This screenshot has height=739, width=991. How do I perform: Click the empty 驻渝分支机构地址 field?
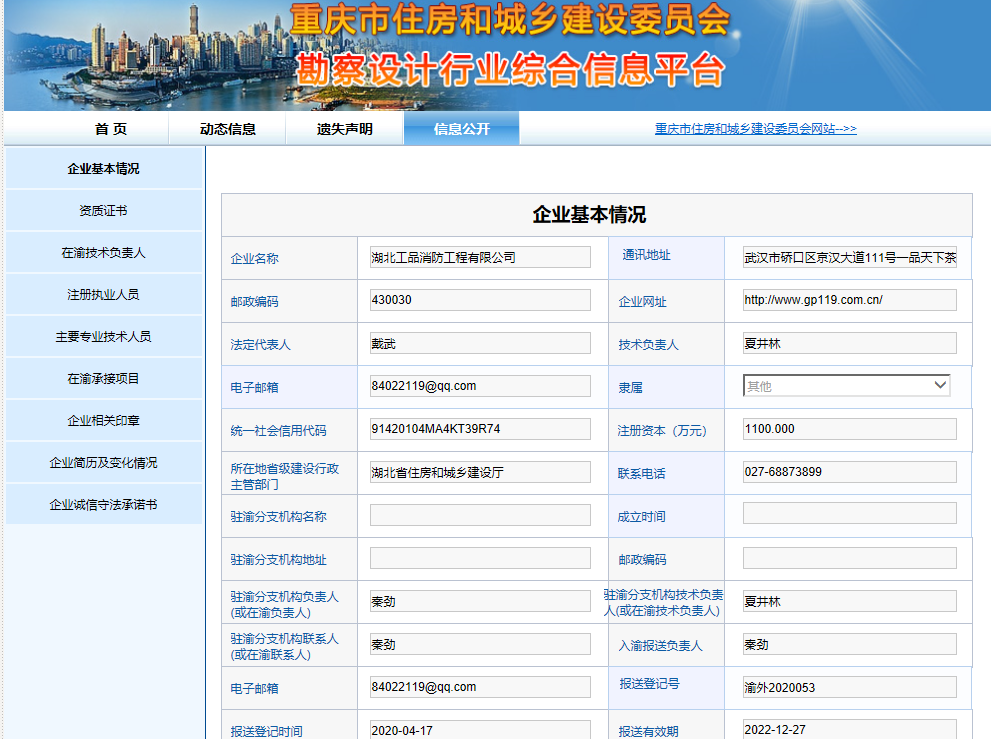pyautogui.click(x=480, y=558)
